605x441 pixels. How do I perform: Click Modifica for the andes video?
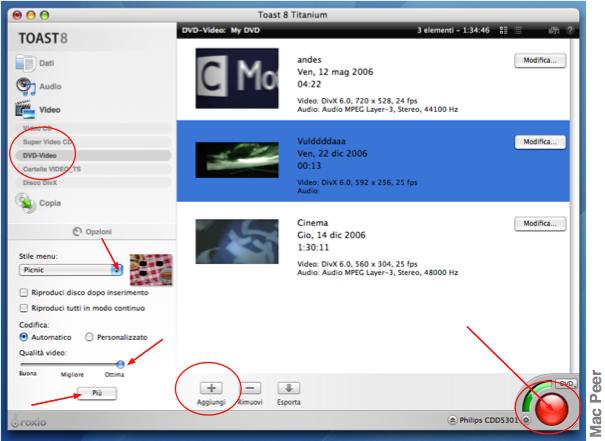point(540,60)
